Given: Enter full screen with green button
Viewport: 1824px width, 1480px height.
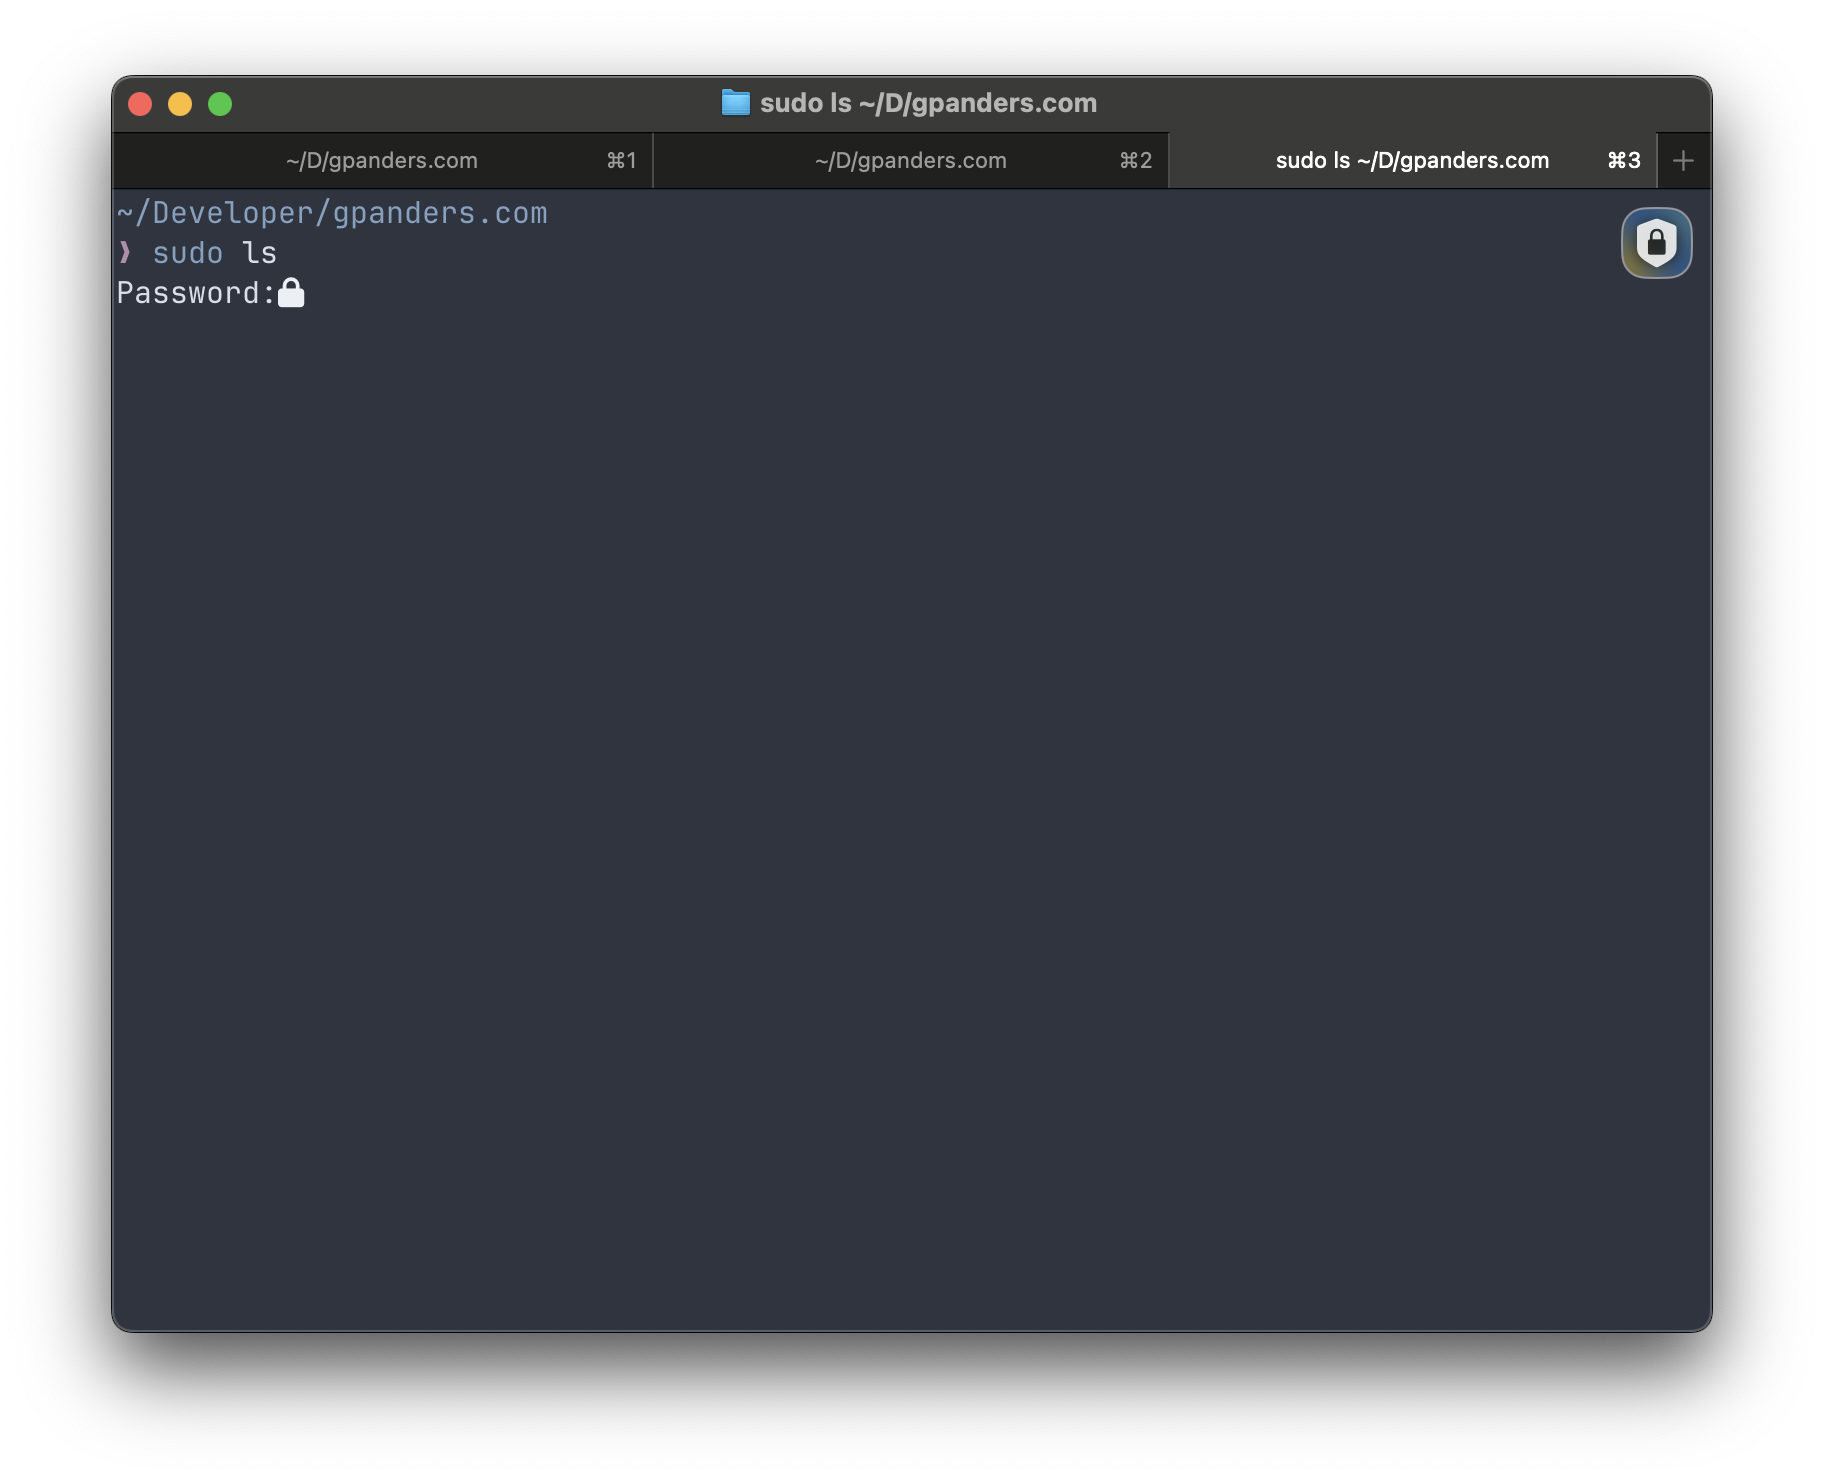Looking at the screenshot, I should 220,104.
